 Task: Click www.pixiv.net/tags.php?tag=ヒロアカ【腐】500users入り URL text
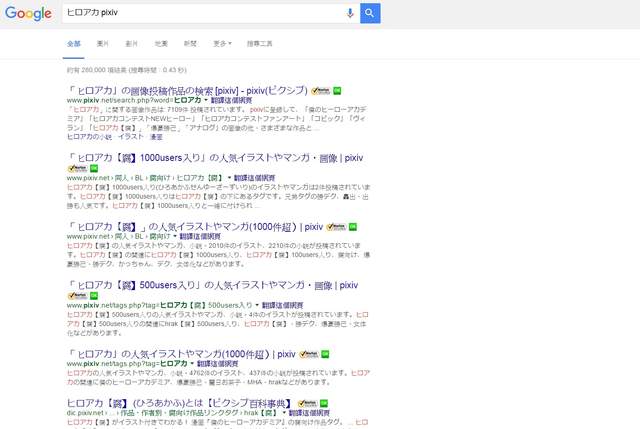click(160, 305)
